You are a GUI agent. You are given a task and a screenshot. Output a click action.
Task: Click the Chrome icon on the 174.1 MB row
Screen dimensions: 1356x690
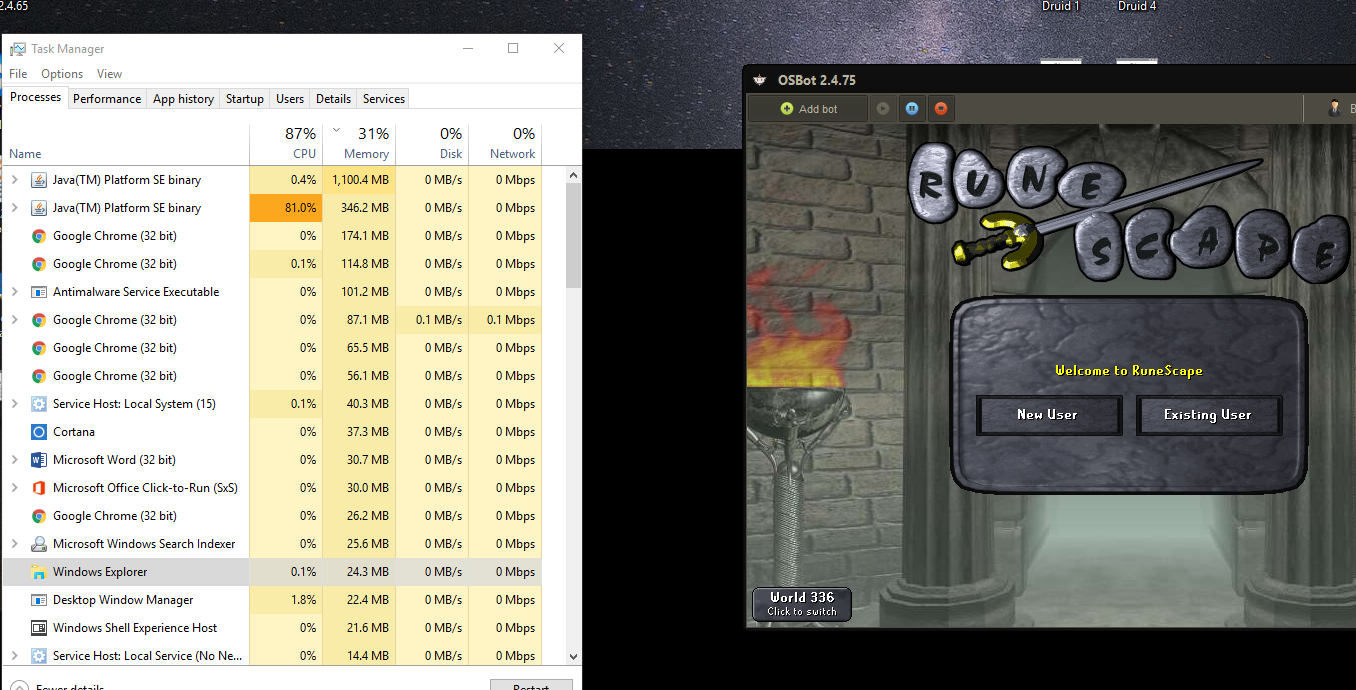coord(39,236)
